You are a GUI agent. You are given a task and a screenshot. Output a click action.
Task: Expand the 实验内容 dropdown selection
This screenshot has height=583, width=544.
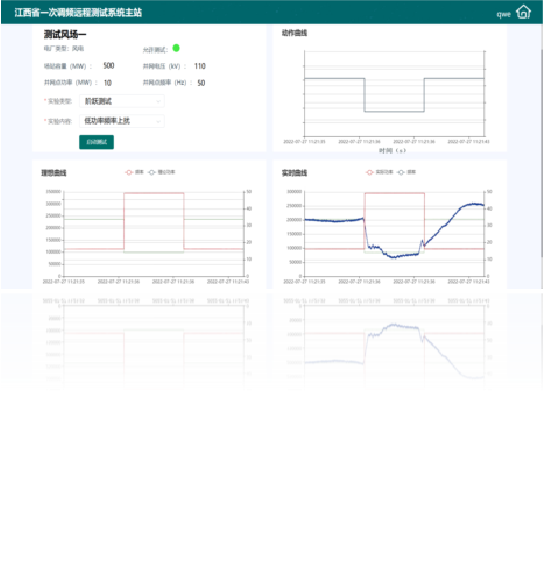pyautogui.click(x=122, y=121)
